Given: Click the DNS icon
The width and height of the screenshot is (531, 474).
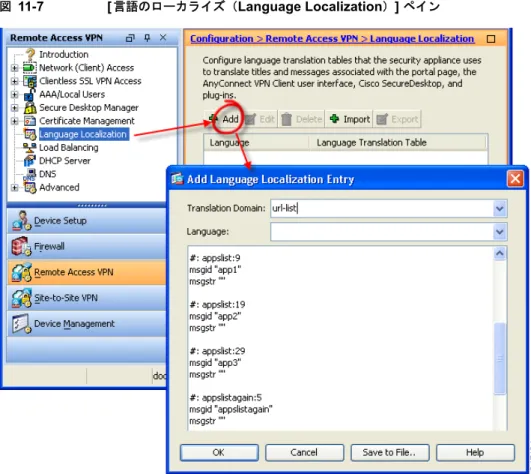Looking at the screenshot, I should [x=30, y=174].
